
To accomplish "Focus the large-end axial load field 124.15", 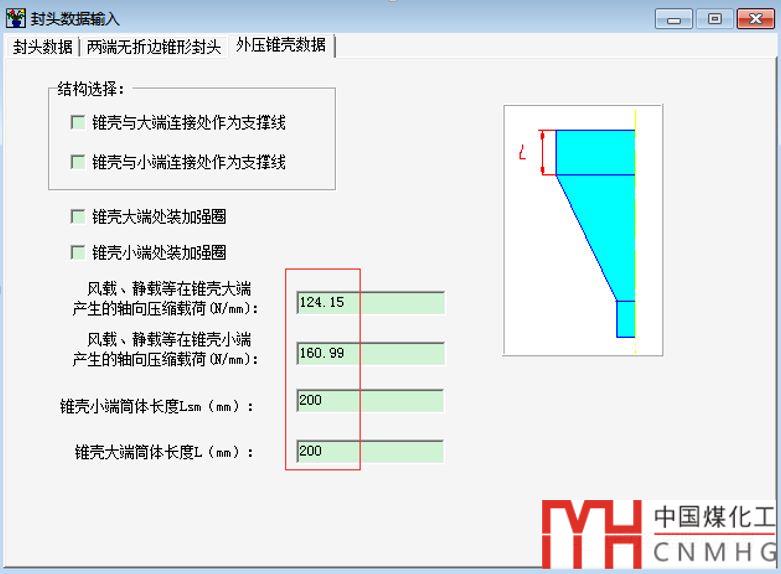I will click(370, 302).
